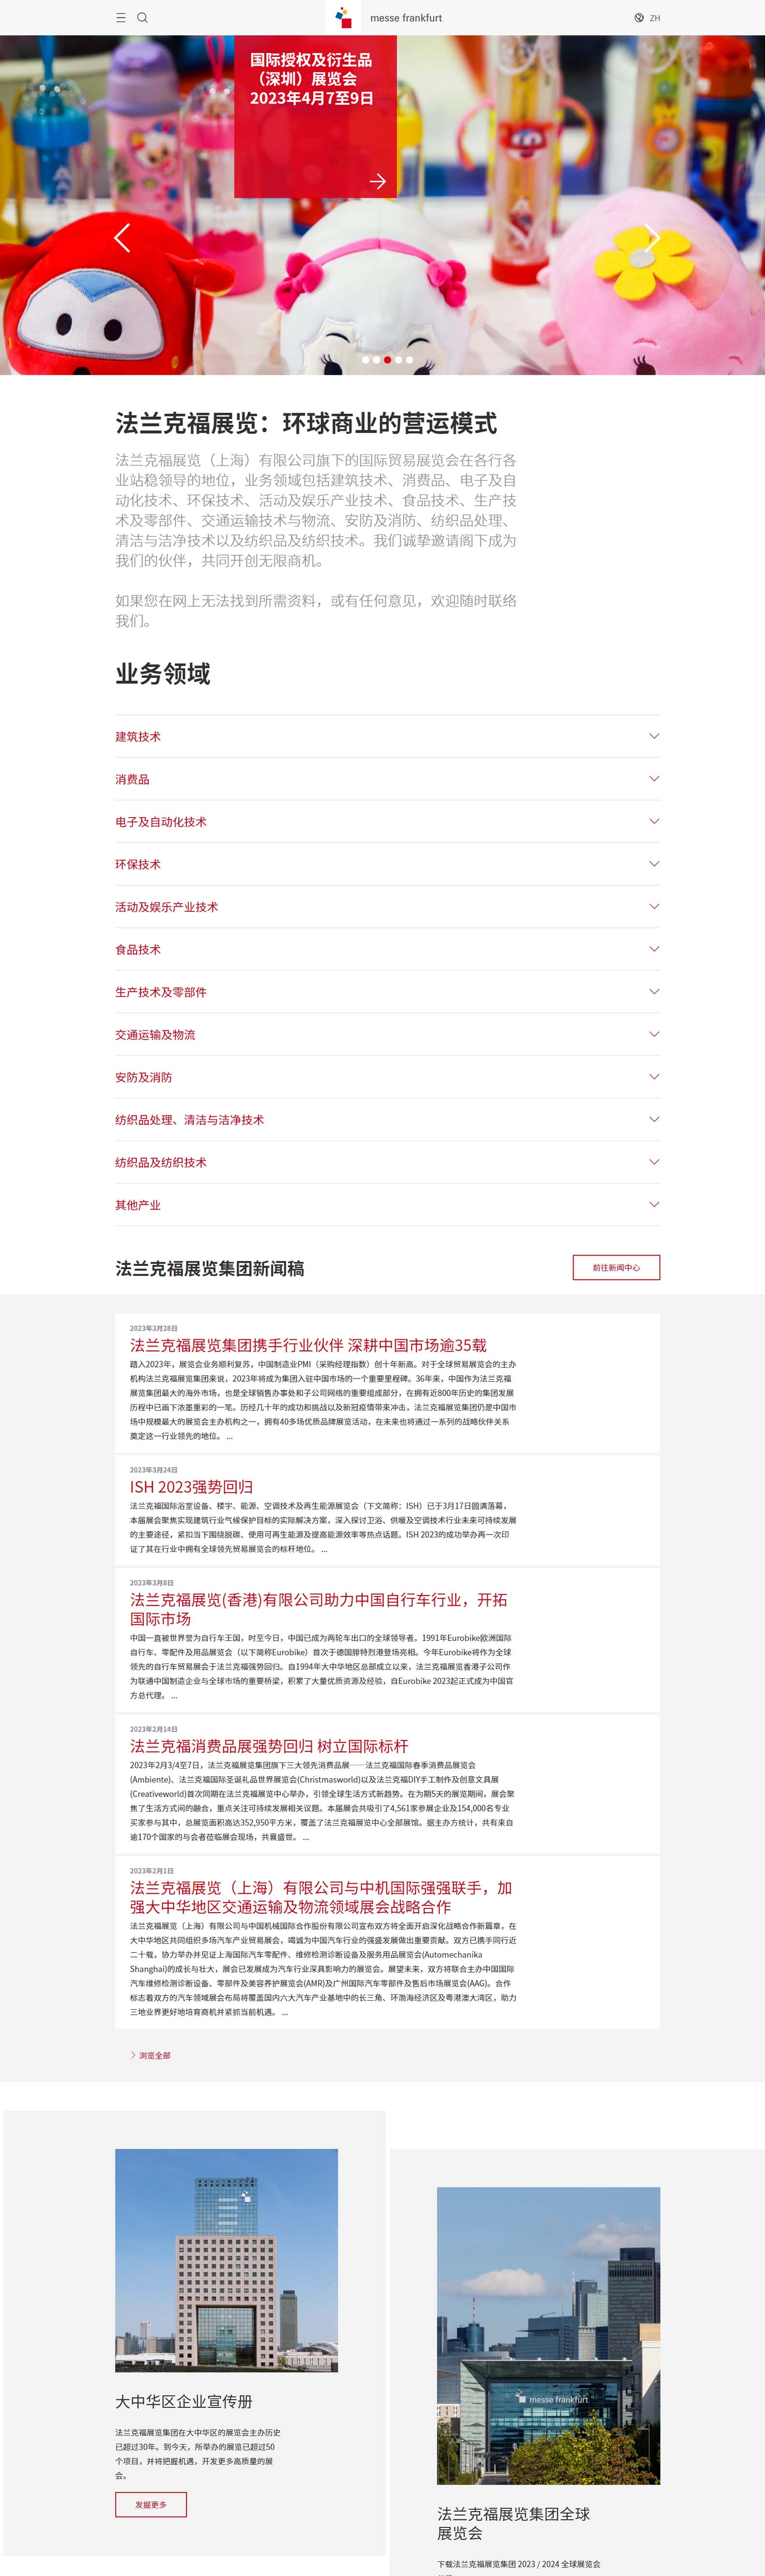The image size is (765, 2576).
Task: Select the fourth carousel dot indicator
Action: coord(398,360)
